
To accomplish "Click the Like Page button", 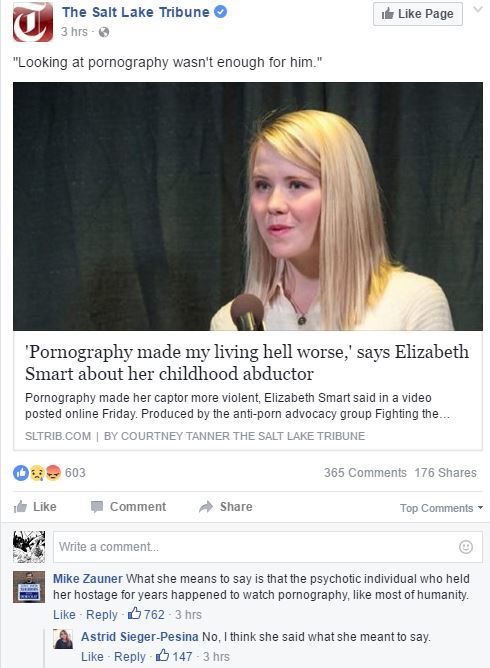I will (418, 14).
